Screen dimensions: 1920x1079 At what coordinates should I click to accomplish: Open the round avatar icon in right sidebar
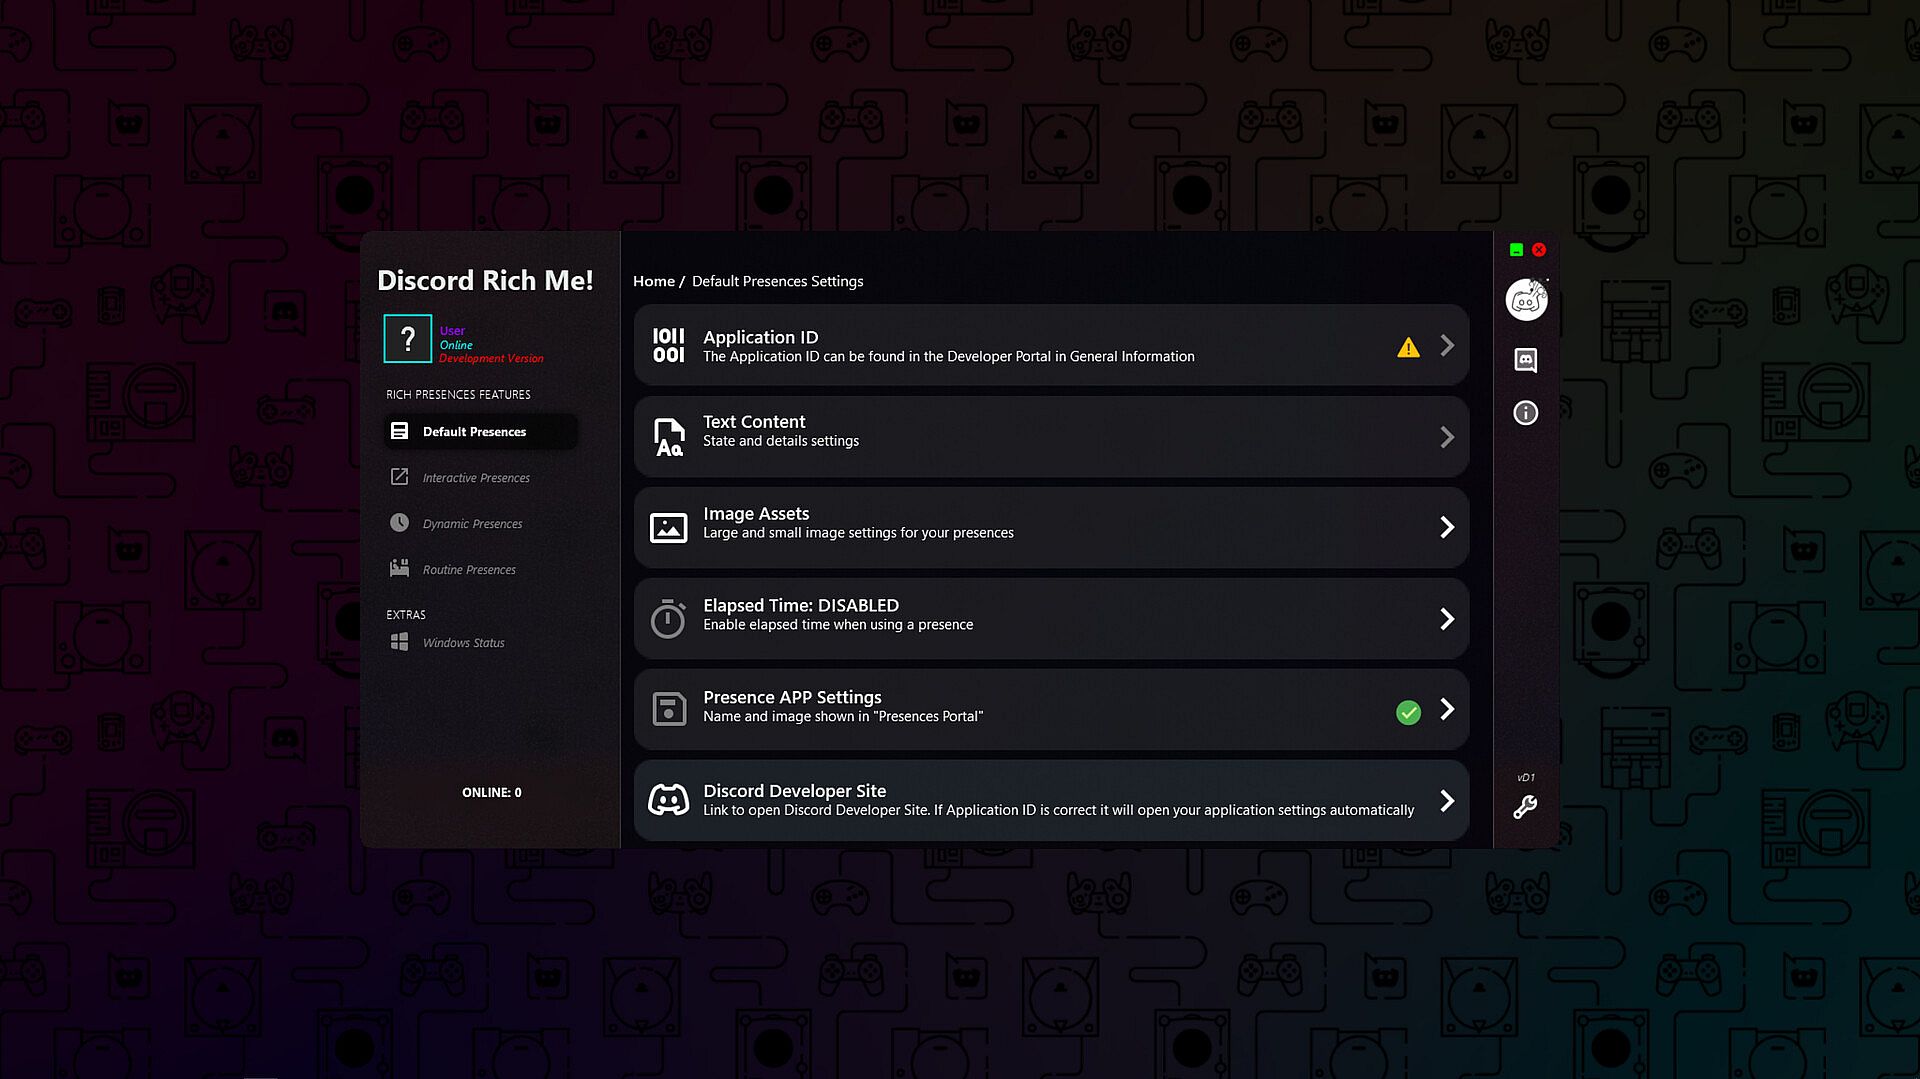pos(1526,299)
